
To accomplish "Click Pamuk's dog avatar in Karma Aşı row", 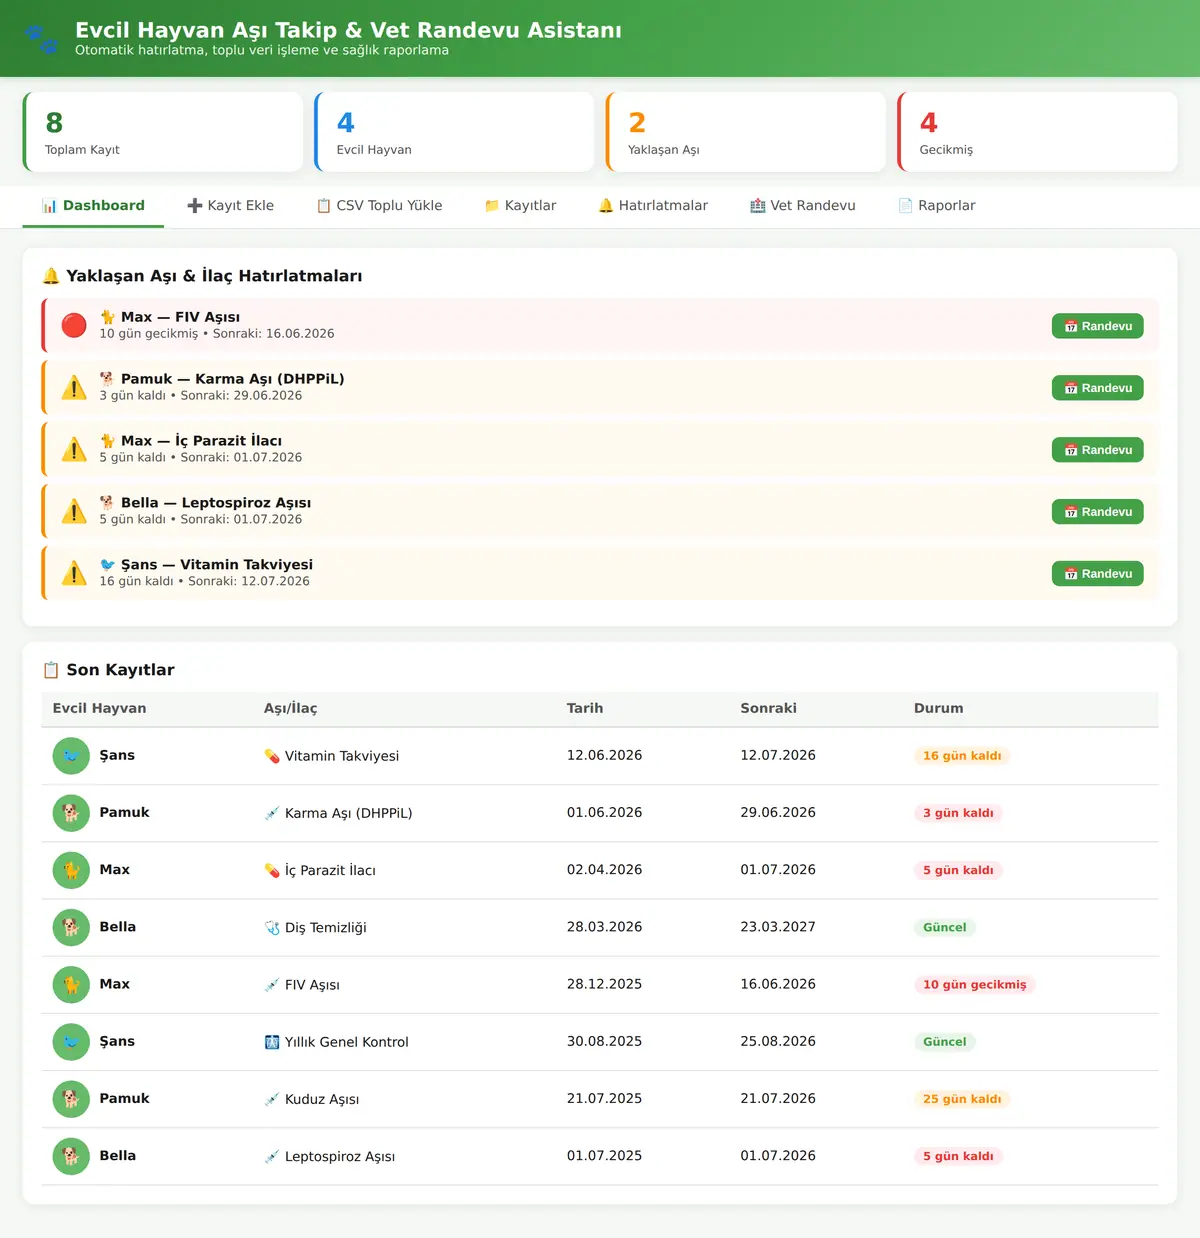I will coord(71,813).
